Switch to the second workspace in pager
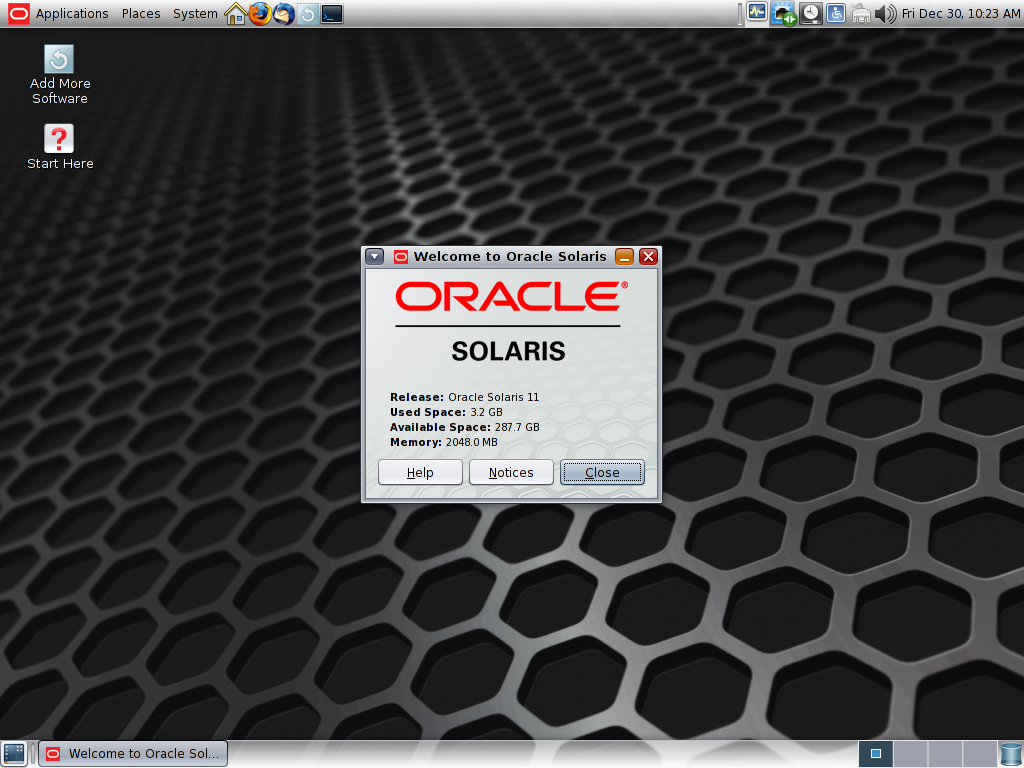 pyautogui.click(x=910, y=754)
